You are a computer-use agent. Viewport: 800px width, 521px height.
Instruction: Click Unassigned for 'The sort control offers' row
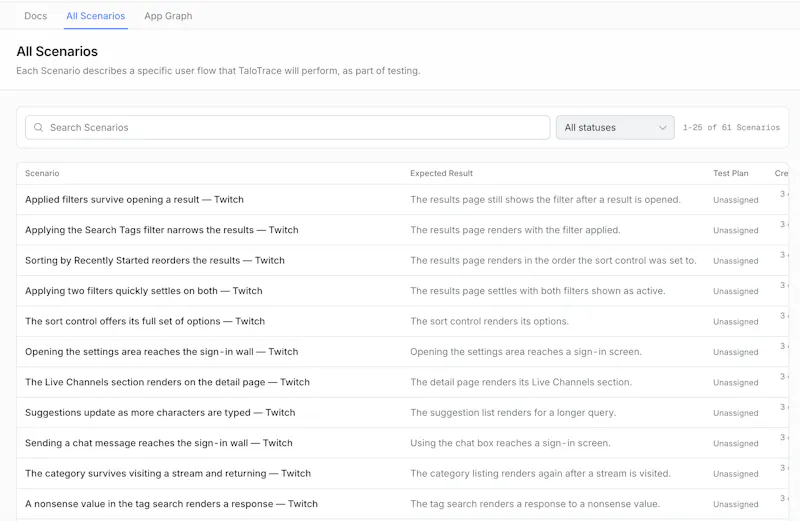pos(736,322)
